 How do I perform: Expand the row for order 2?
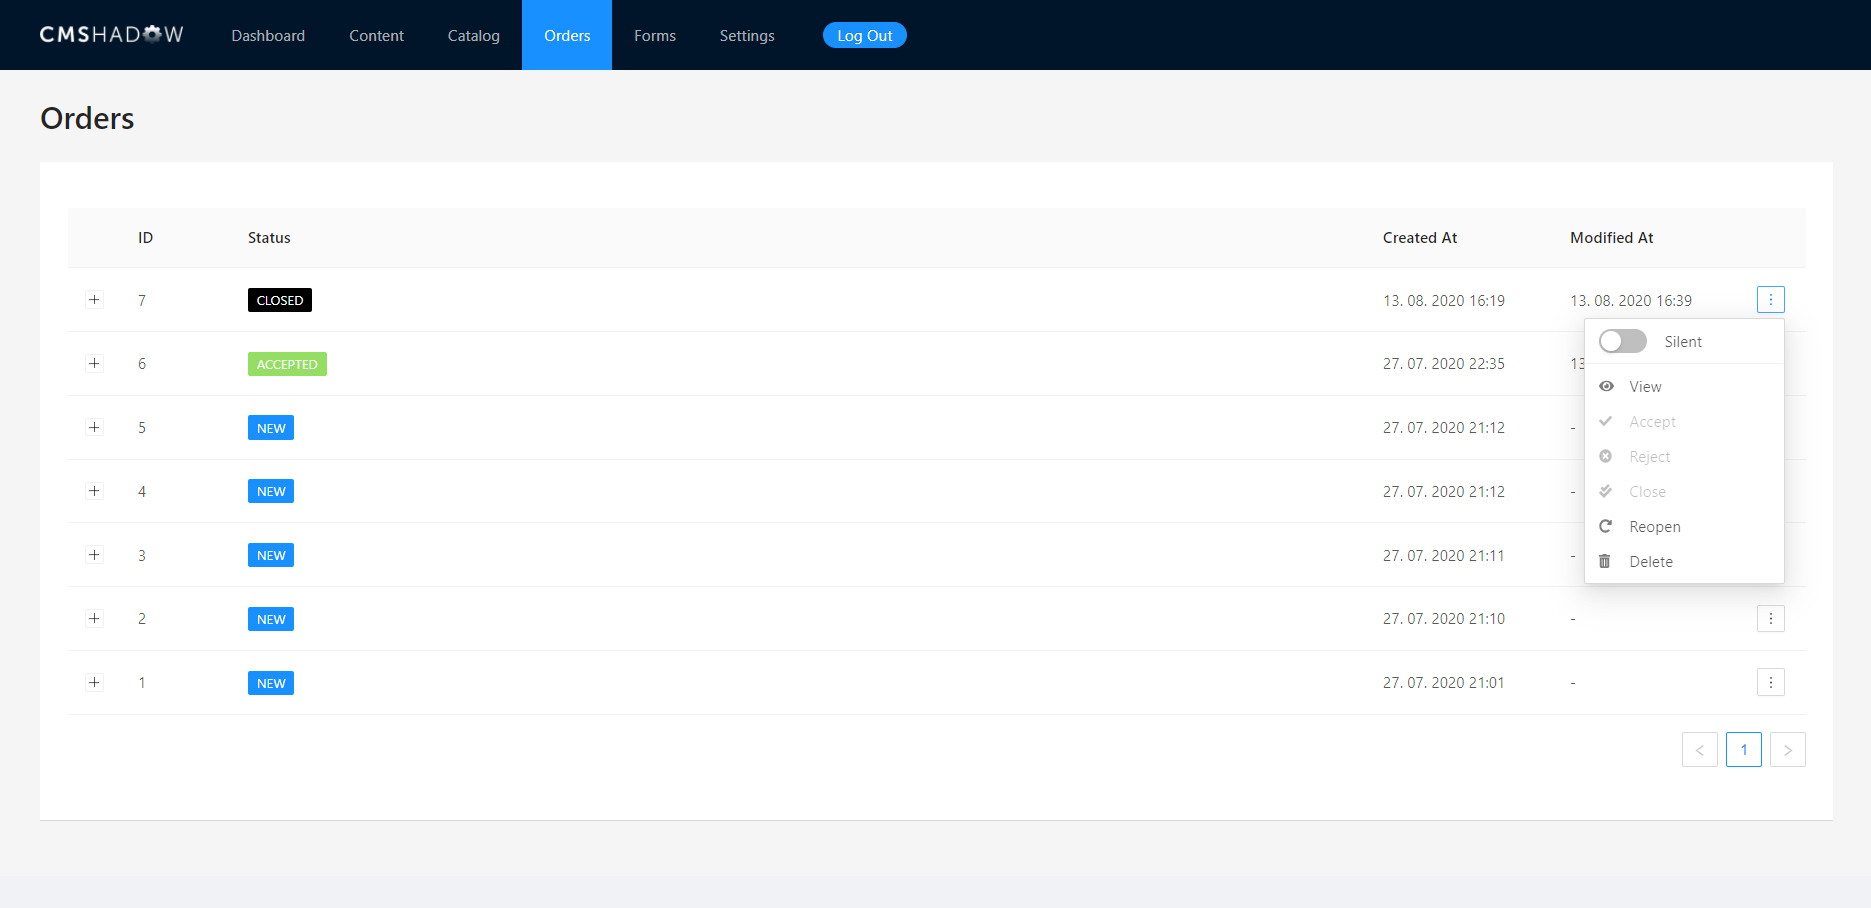[x=94, y=618]
